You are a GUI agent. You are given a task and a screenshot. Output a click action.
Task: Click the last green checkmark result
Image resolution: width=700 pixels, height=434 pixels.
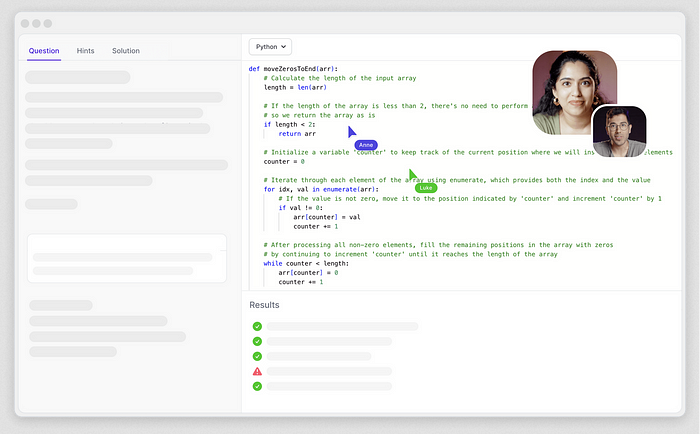point(257,386)
